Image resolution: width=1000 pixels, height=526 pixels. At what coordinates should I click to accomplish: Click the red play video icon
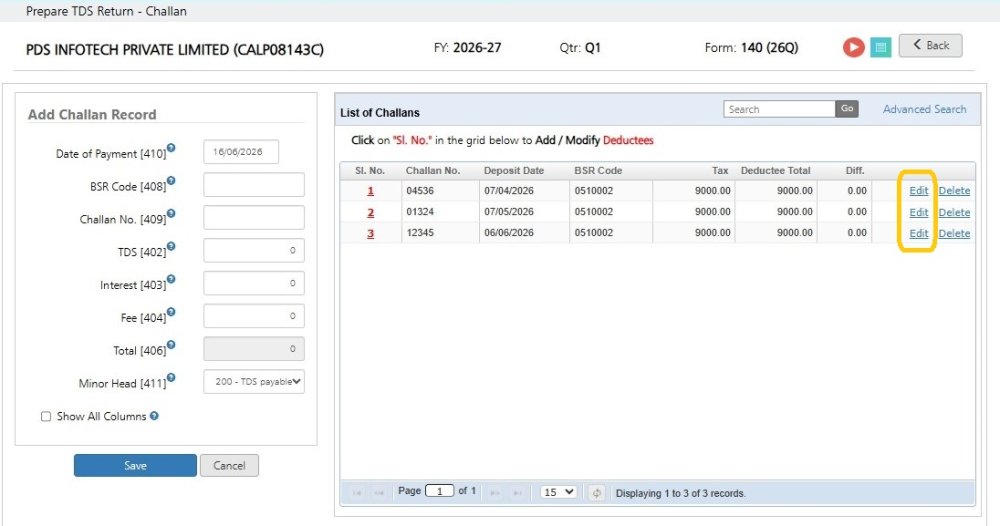tap(853, 47)
